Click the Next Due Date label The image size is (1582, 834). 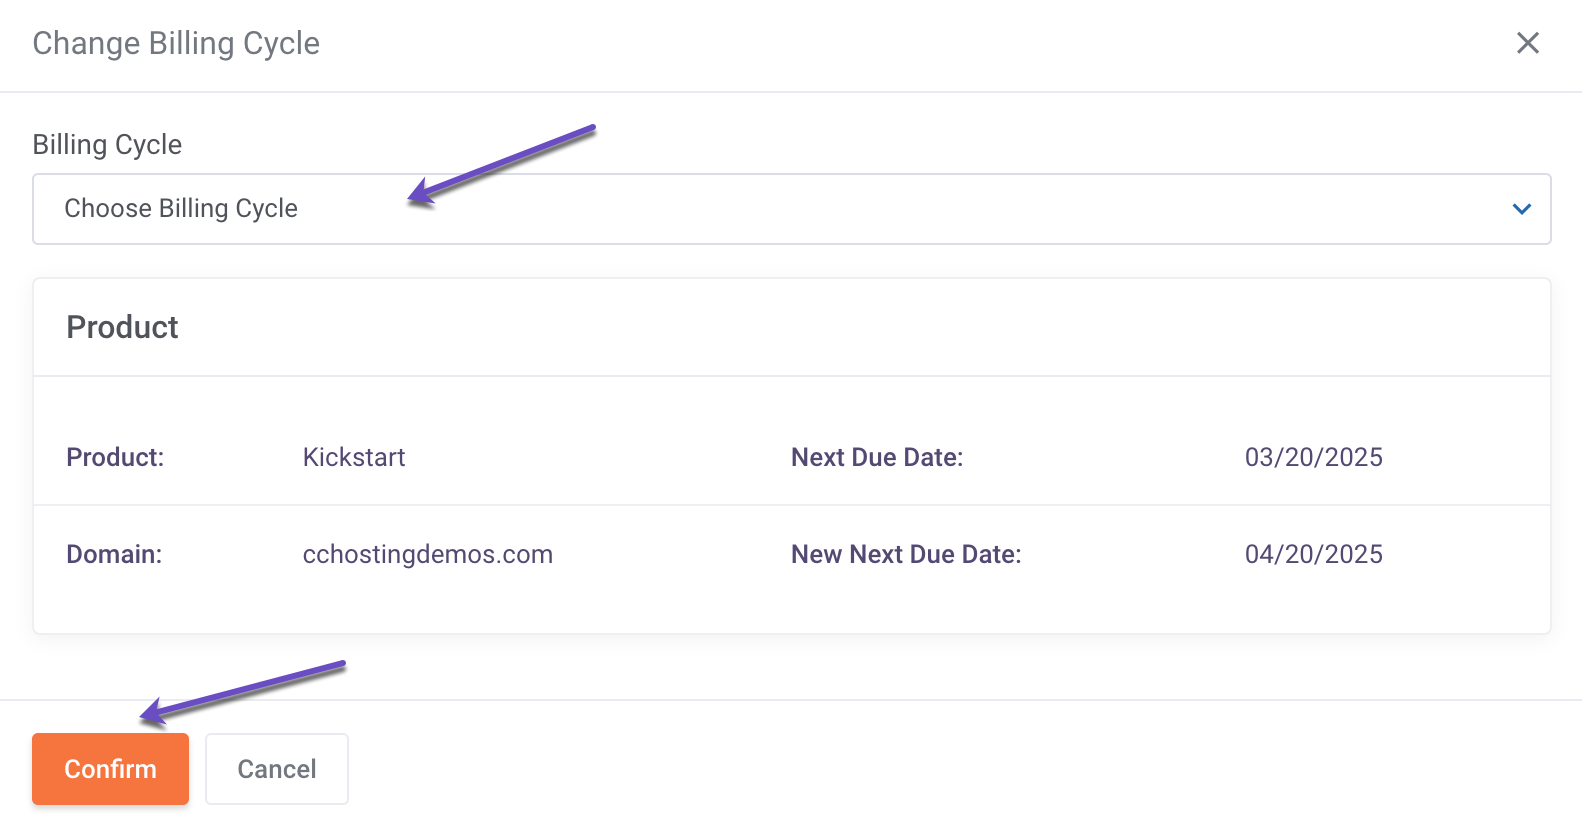(x=876, y=458)
